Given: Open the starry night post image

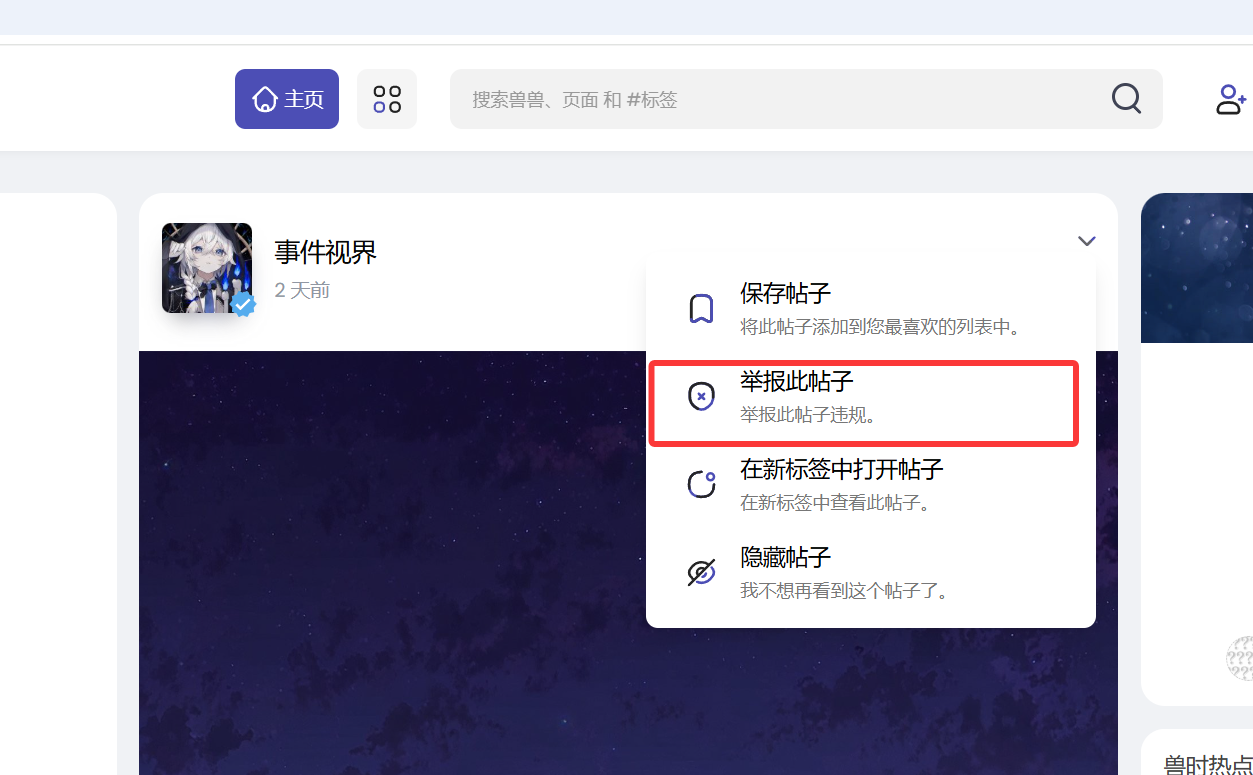Looking at the screenshot, I should (390, 560).
